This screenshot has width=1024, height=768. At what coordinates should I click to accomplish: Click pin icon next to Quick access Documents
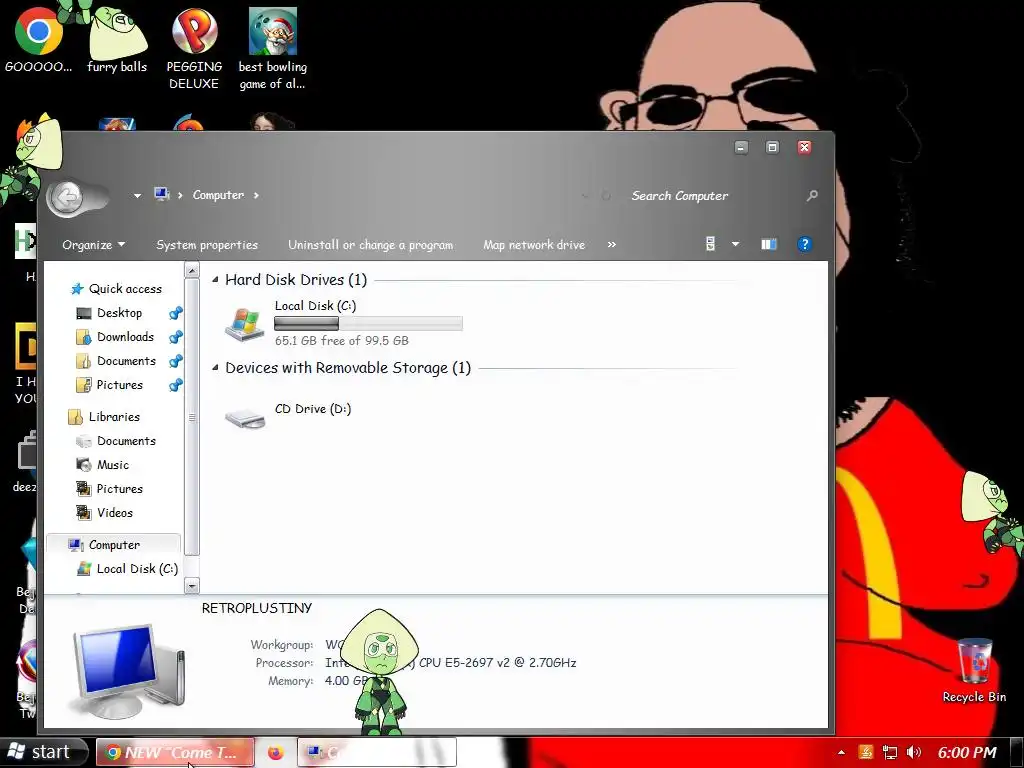175,361
